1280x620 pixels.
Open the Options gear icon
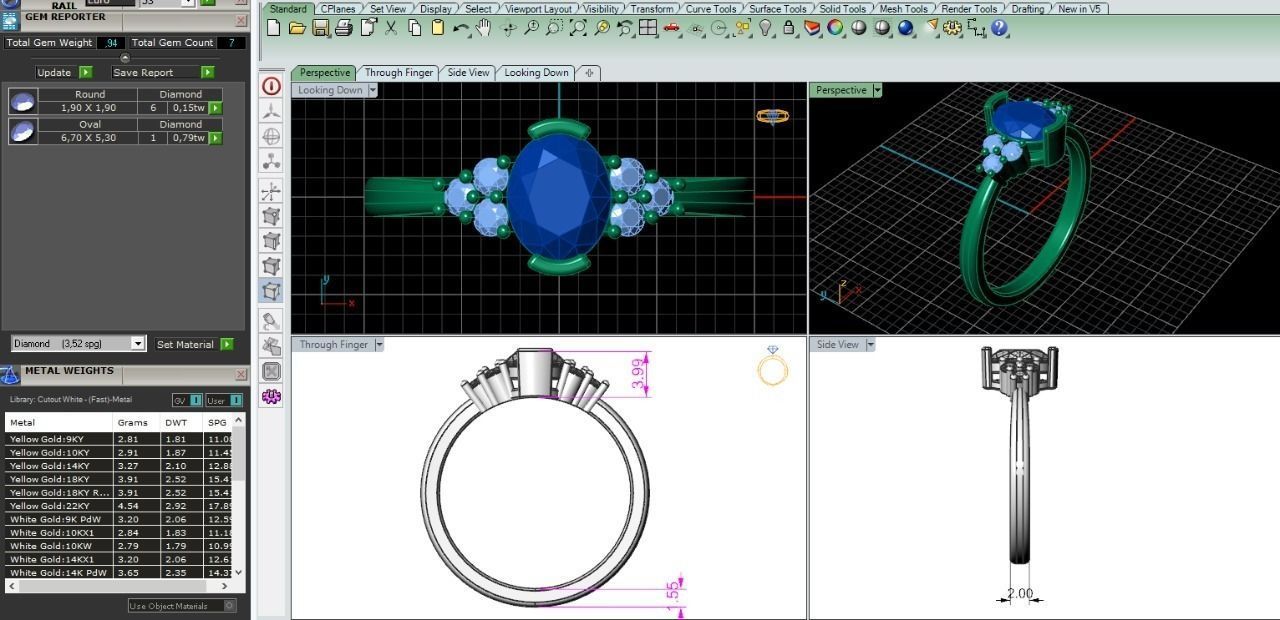pyautogui.click(x=952, y=28)
